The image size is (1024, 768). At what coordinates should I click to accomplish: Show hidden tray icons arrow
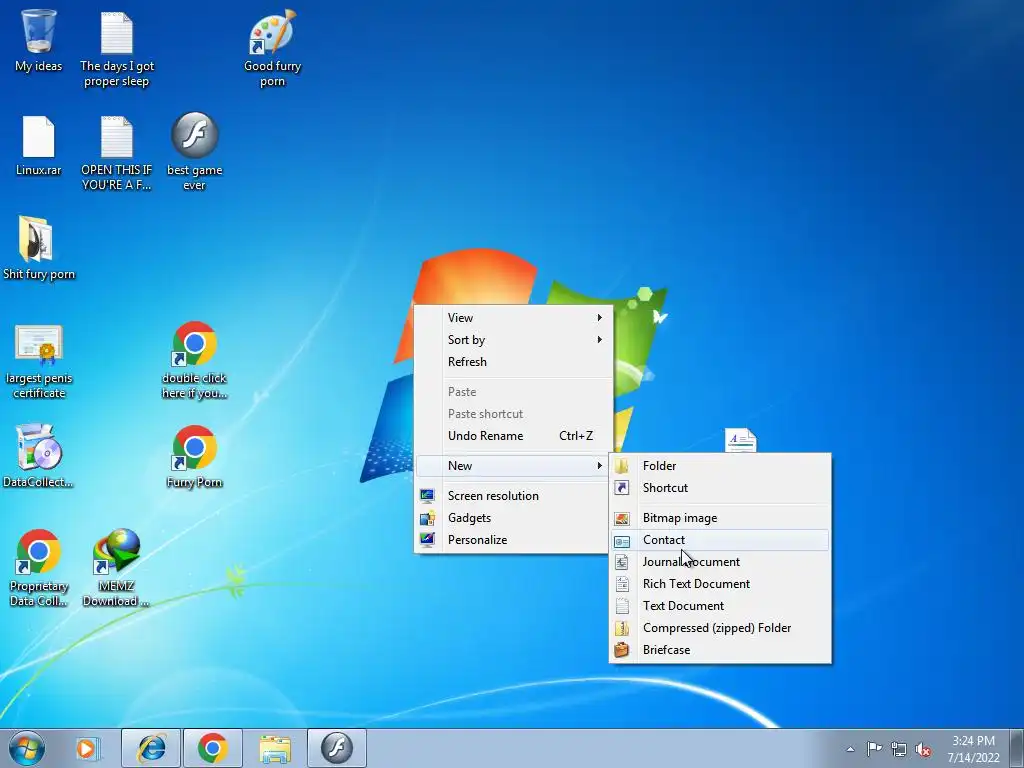click(x=850, y=749)
